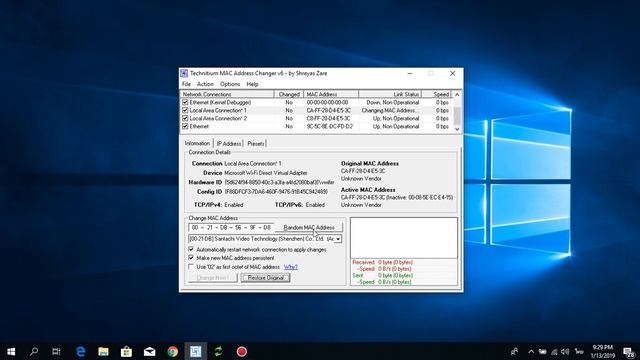
Task: Open the Help menu
Action: 252,84
